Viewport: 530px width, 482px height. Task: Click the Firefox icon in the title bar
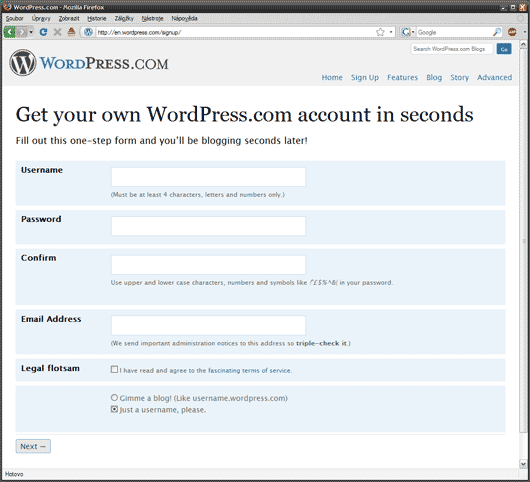[7, 7]
